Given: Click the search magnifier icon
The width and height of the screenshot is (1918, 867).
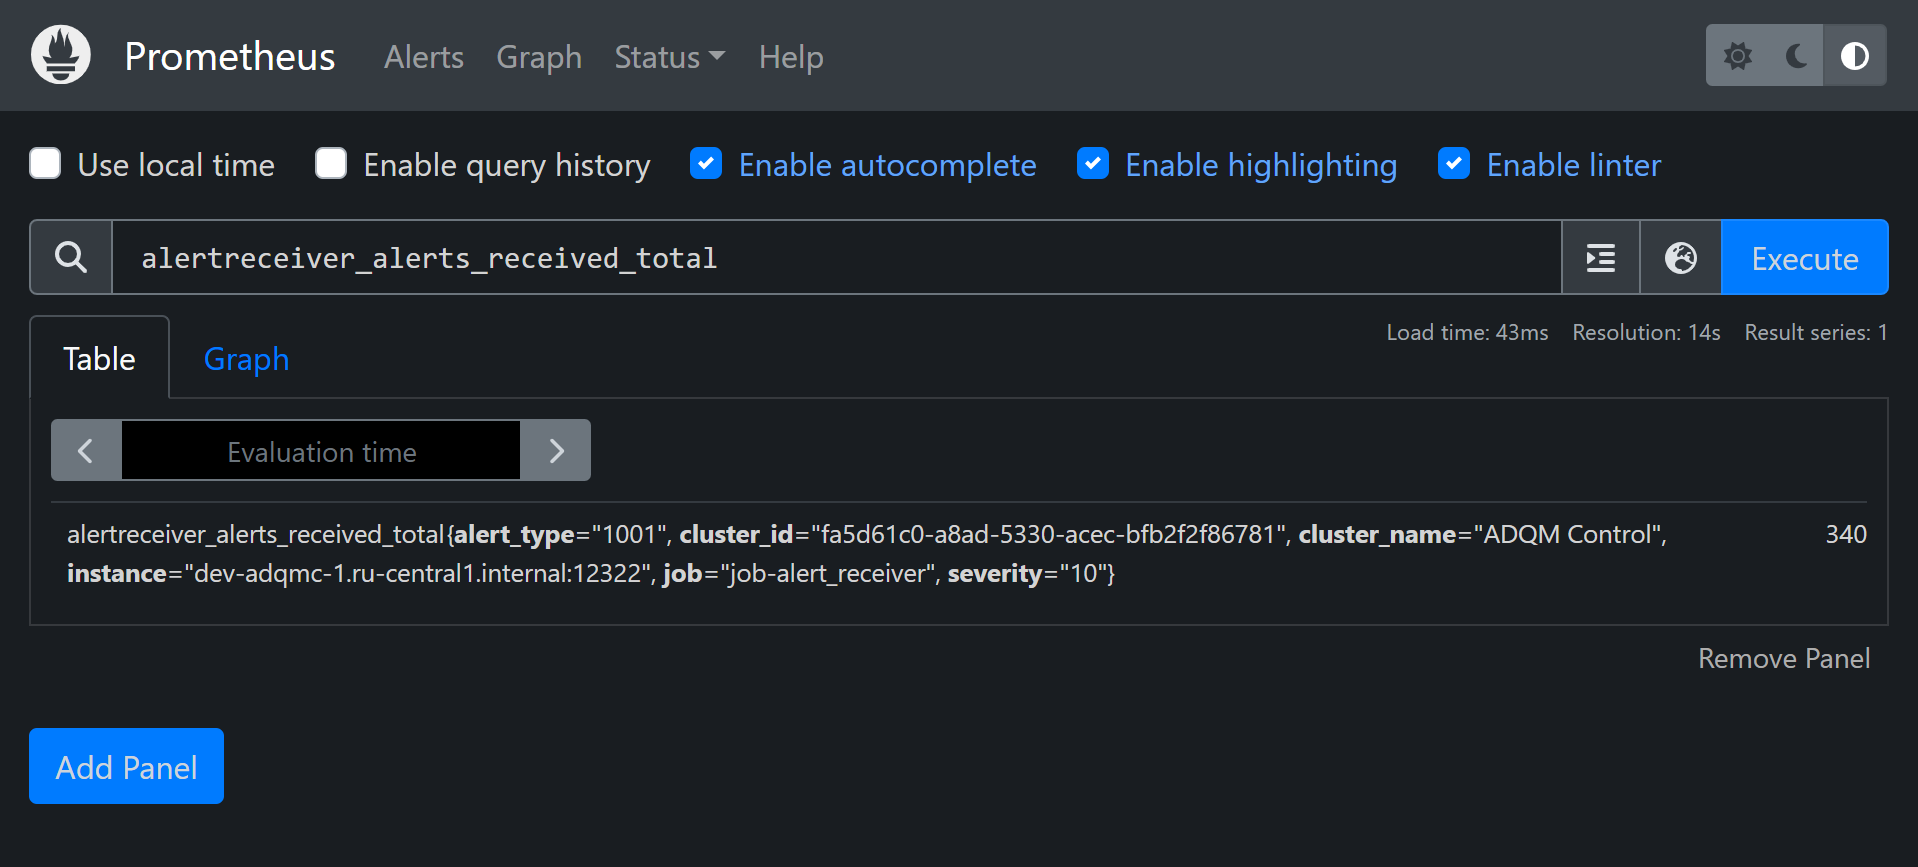Looking at the screenshot, I should point(71,258).
